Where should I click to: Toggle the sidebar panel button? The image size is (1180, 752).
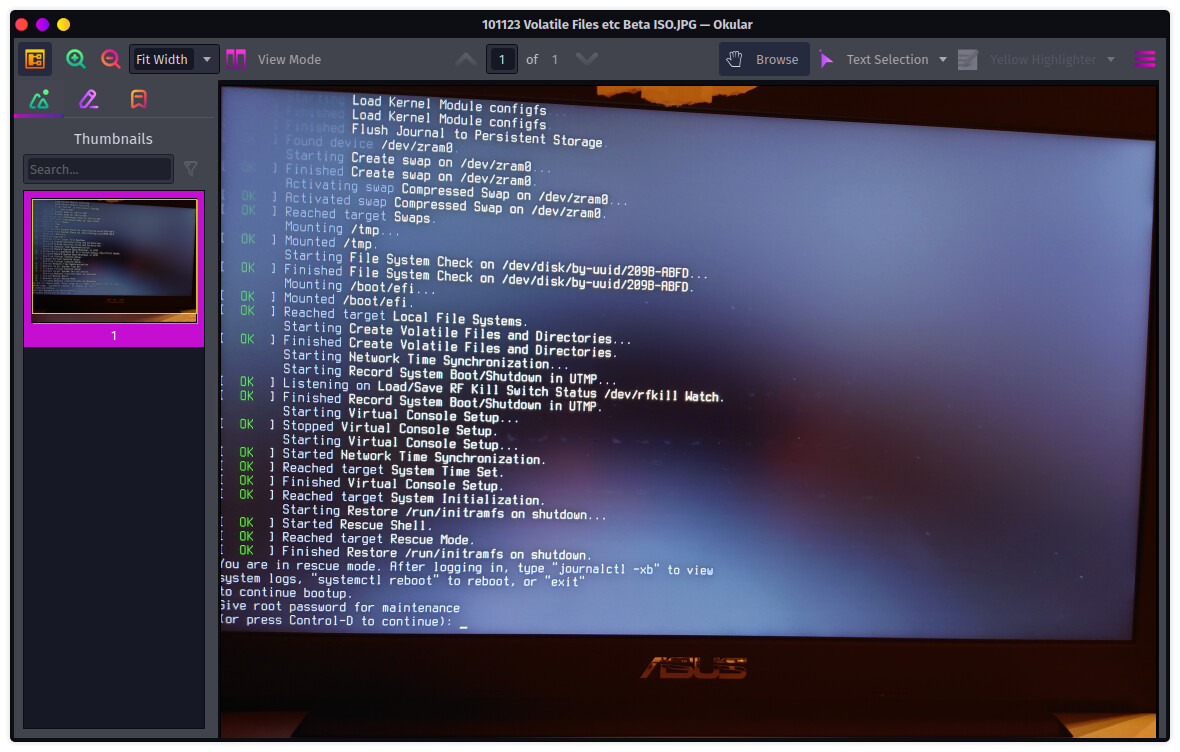(35, 59)
